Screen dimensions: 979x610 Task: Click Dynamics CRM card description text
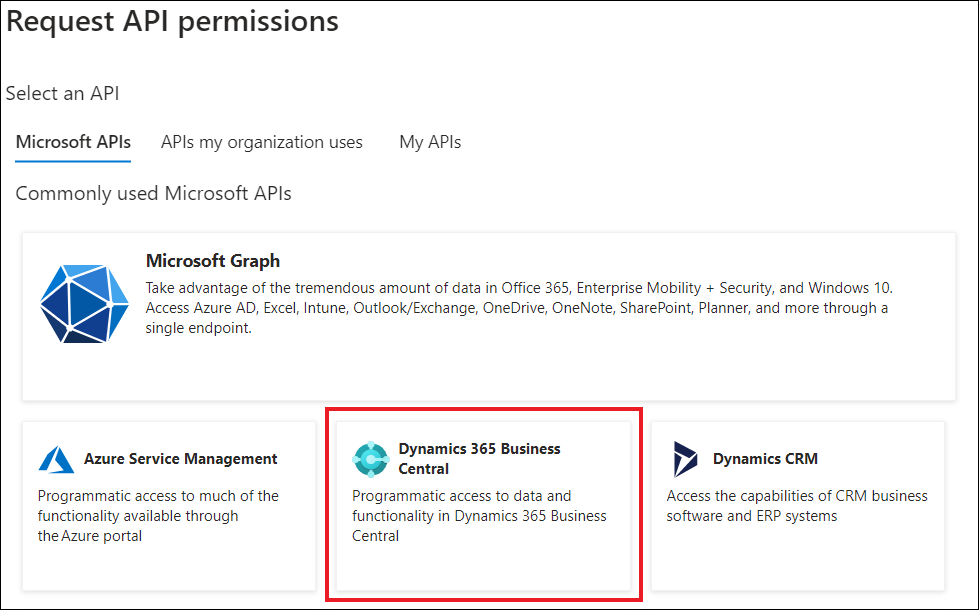pos(797,506)
